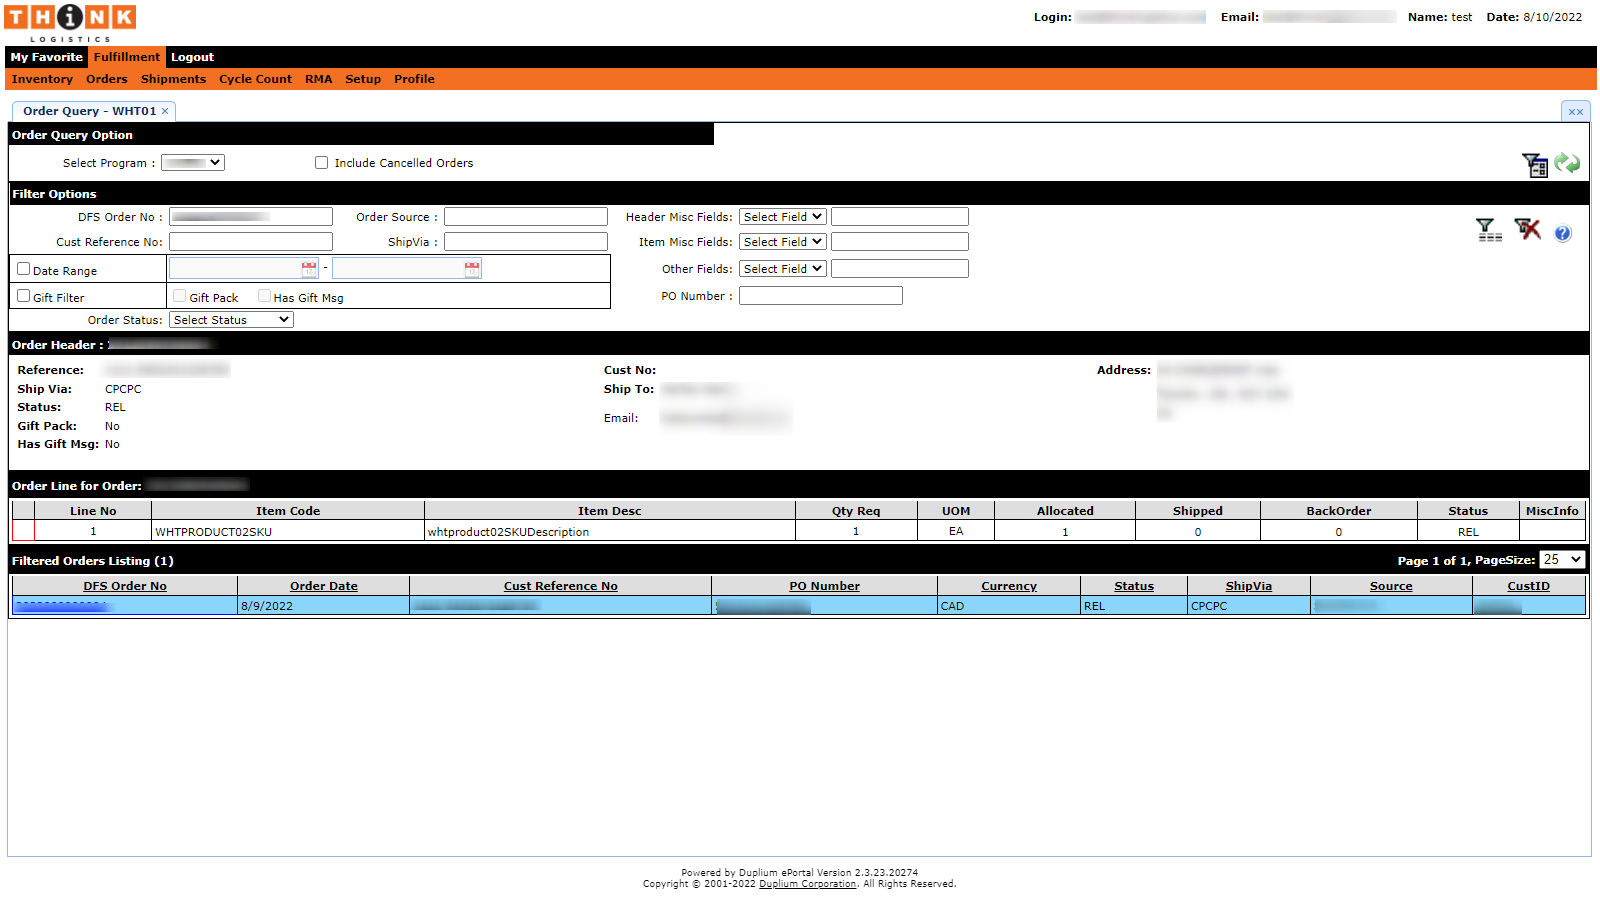Click the filter export to spreadsheet icon
1600x900 pixels.
pyautogui.click(x=1535, y=164)
